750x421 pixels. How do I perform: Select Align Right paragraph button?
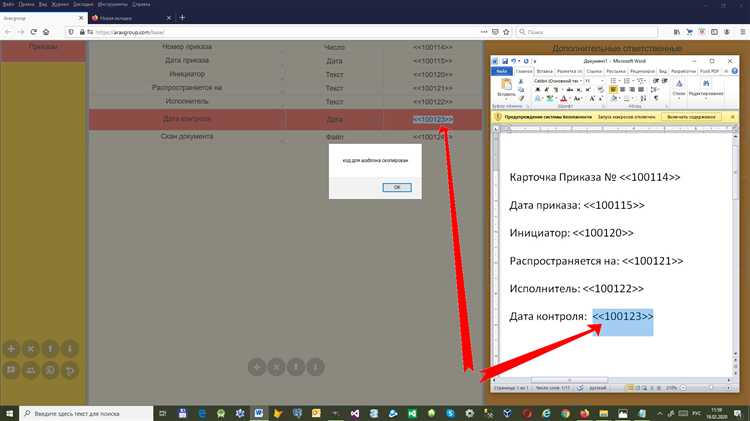pos(632,89)
